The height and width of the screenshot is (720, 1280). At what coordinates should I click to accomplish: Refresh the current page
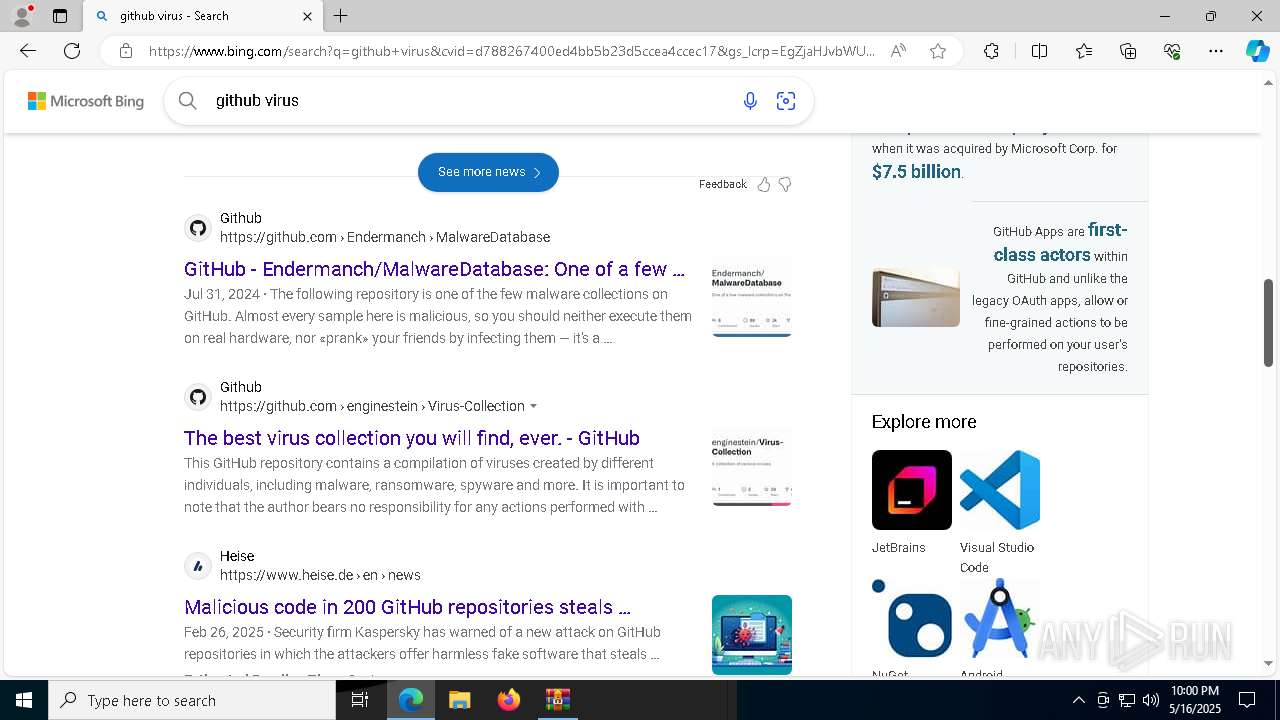pos(72,51)
